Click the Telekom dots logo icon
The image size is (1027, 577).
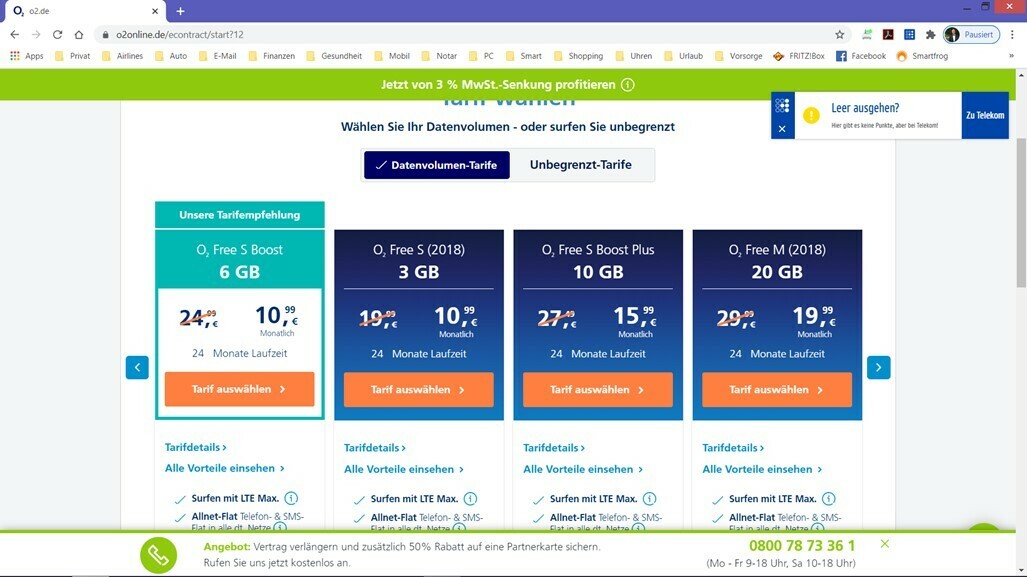click(782, 105)
